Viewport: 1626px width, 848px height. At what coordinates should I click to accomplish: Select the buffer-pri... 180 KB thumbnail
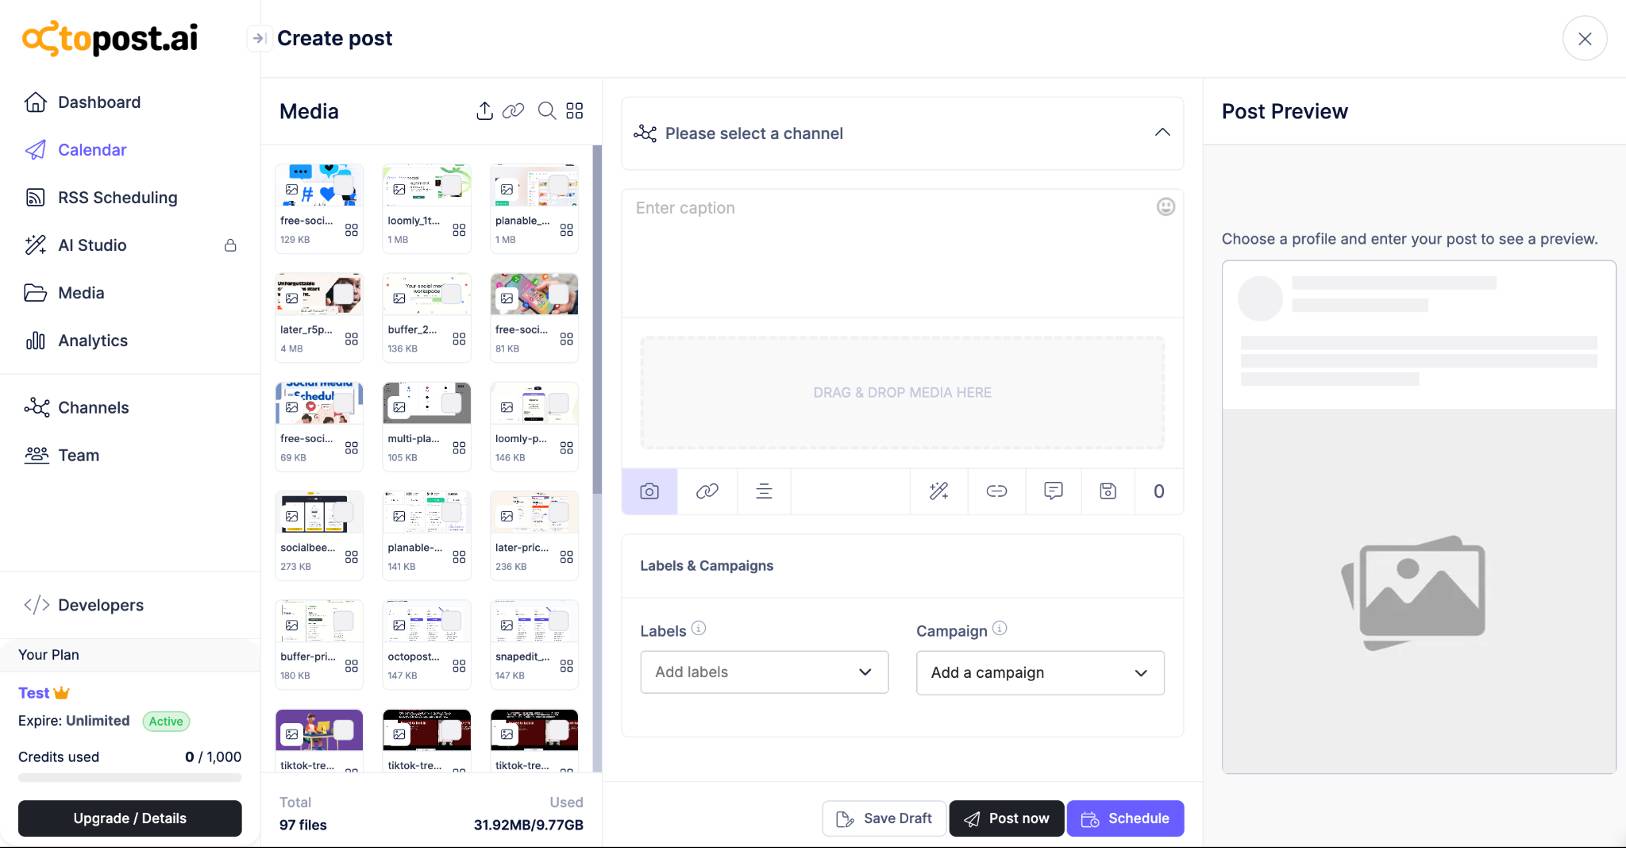pyautogui.click(x=319, y=622)
